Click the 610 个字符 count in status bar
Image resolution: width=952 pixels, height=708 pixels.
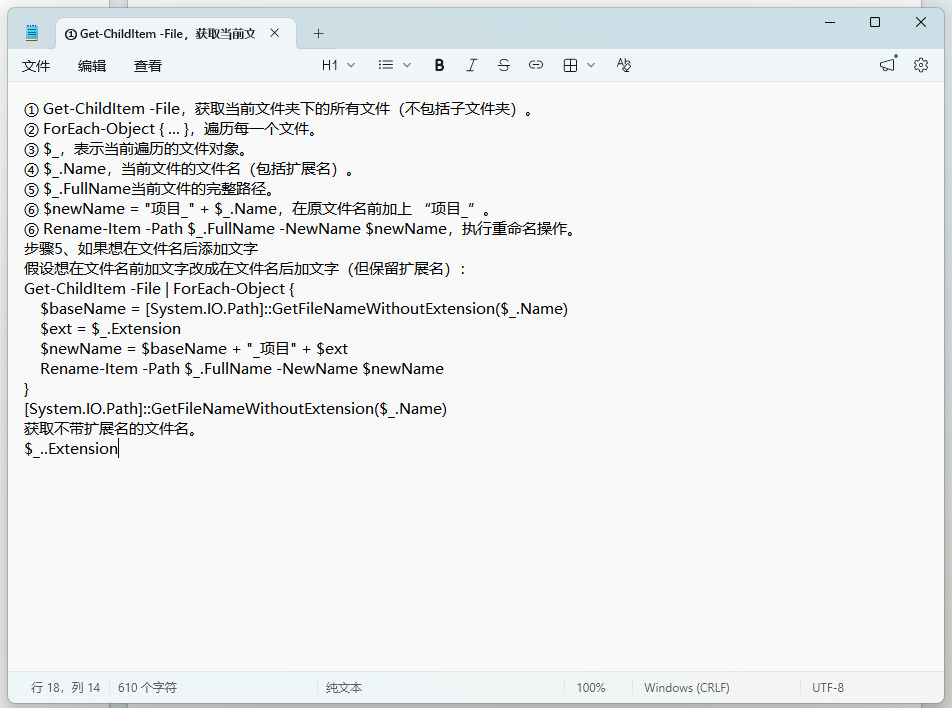147,687
